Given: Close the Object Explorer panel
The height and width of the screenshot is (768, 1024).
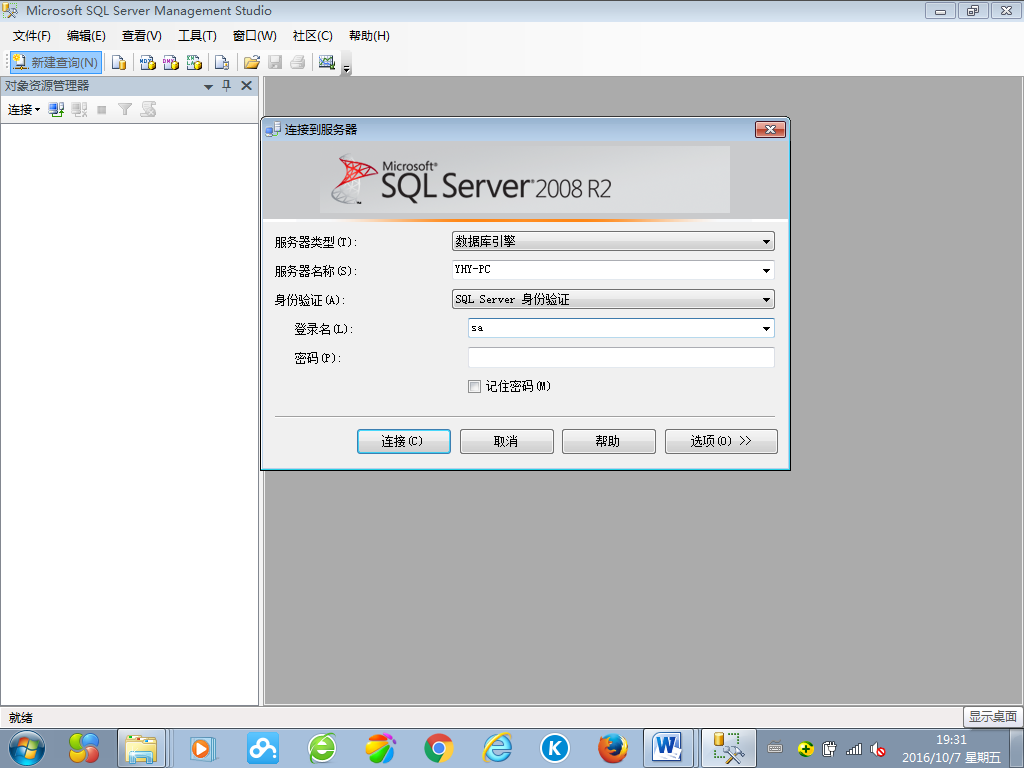Looking at the screenshot, I should [x=246, y=86].
